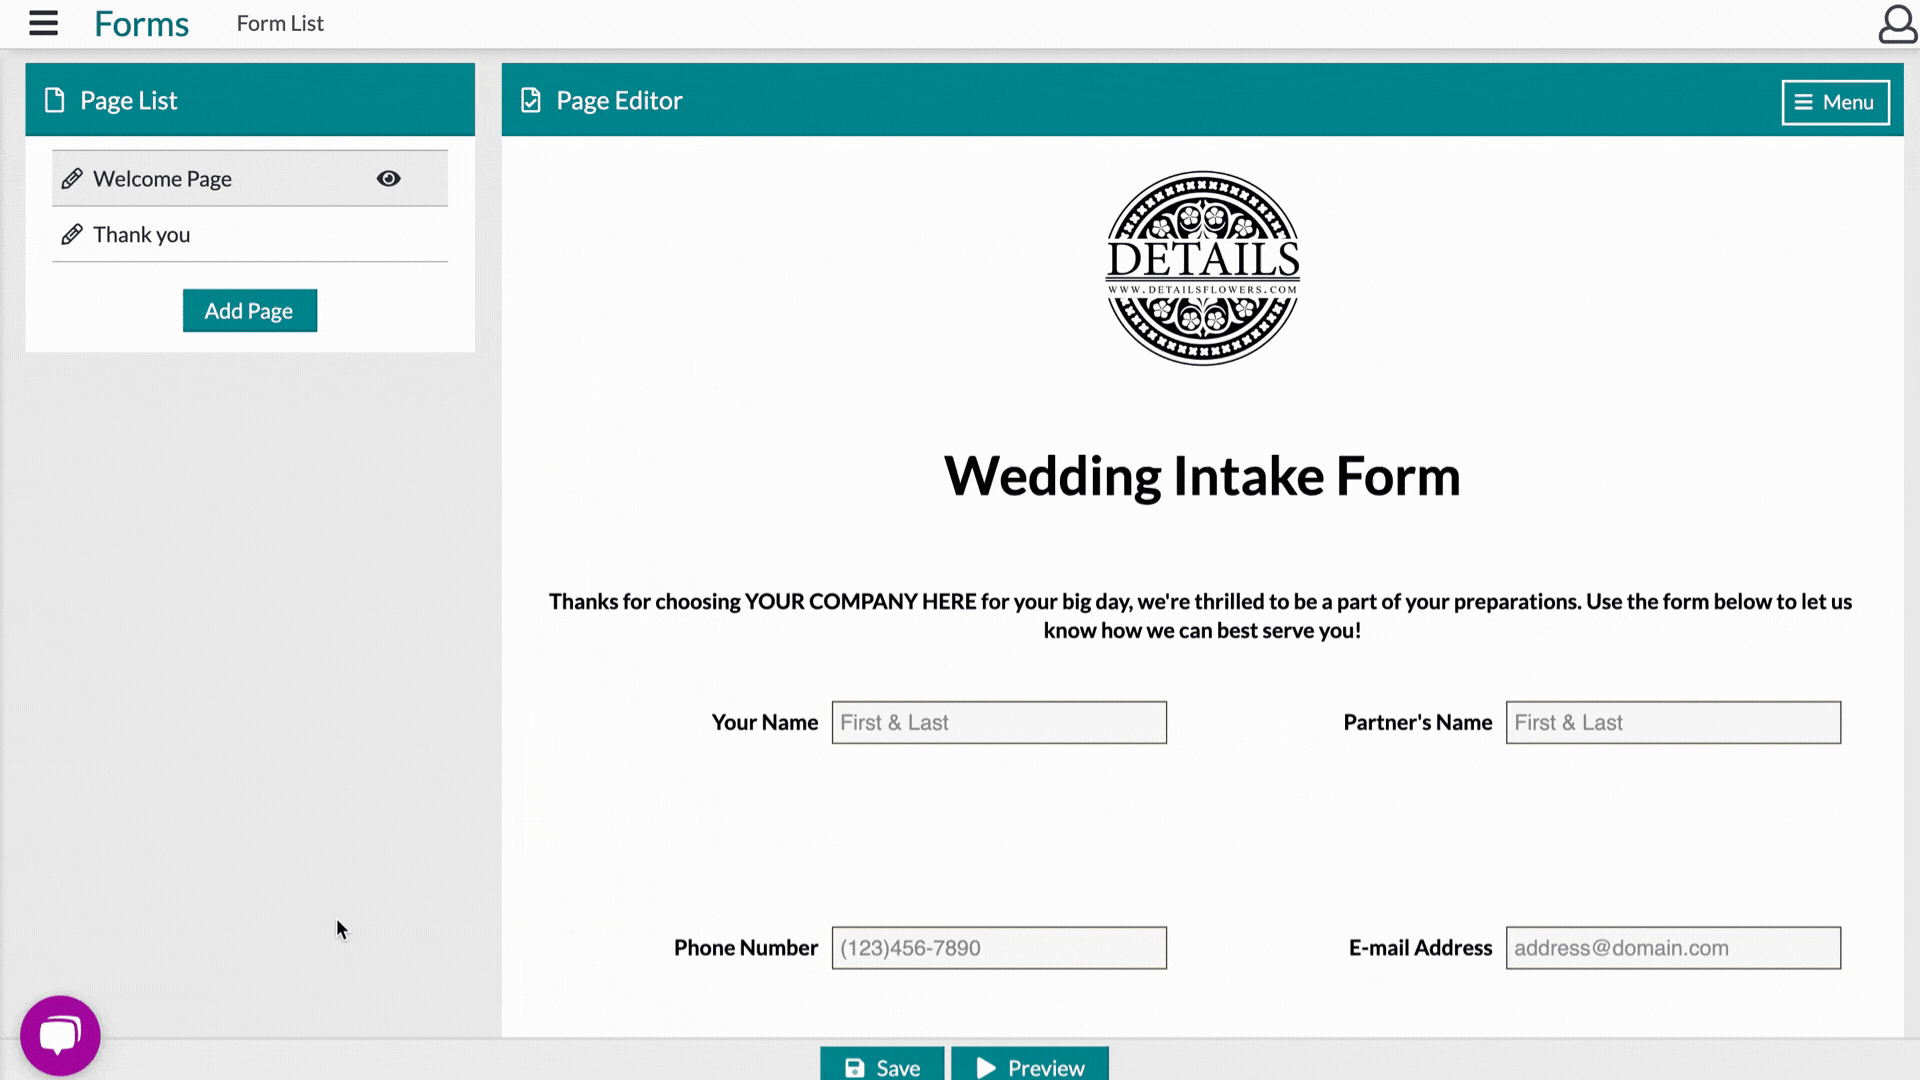Click the pencil icon beside Thank you
Viewport: 1920px width, 1080px height.
71,235
